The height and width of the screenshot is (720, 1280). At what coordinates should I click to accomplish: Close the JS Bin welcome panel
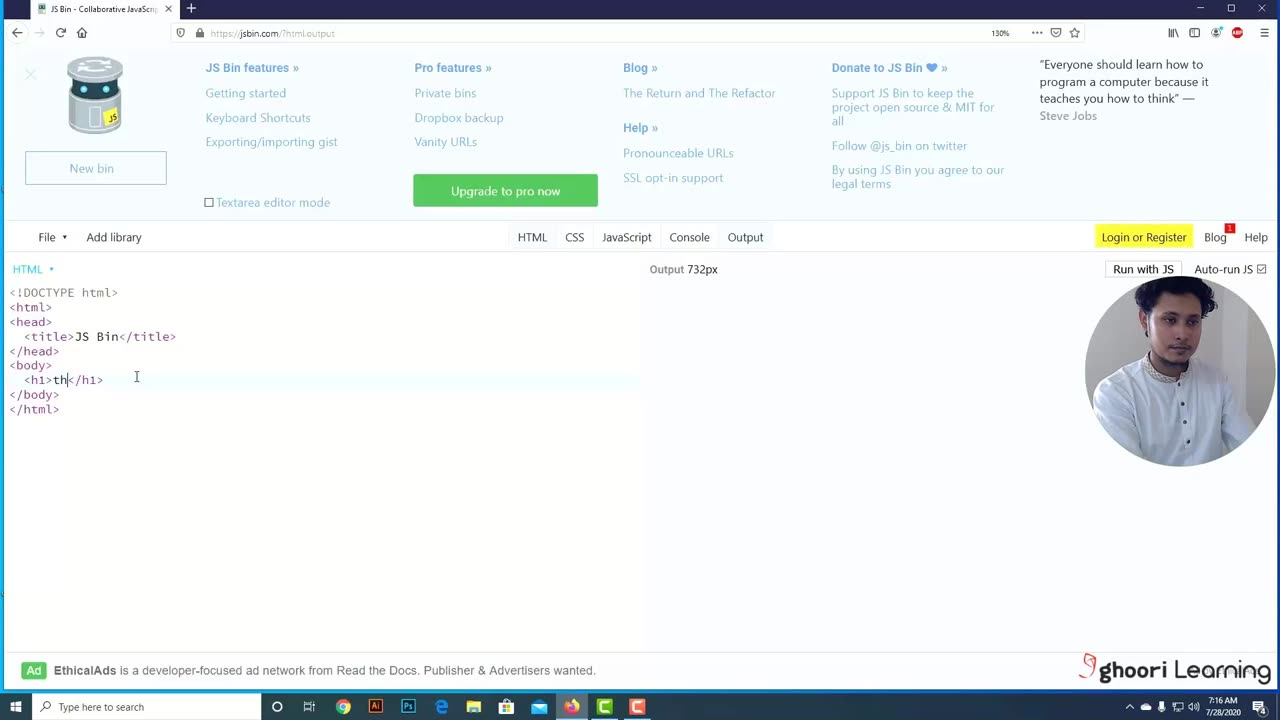[30, 74]
